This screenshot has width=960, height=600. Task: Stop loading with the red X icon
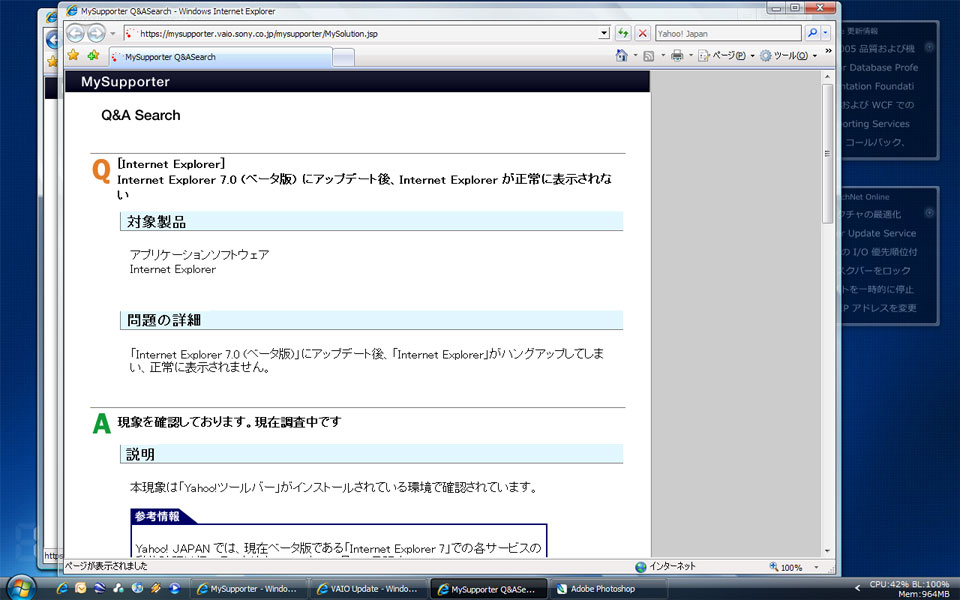(642, 33)
